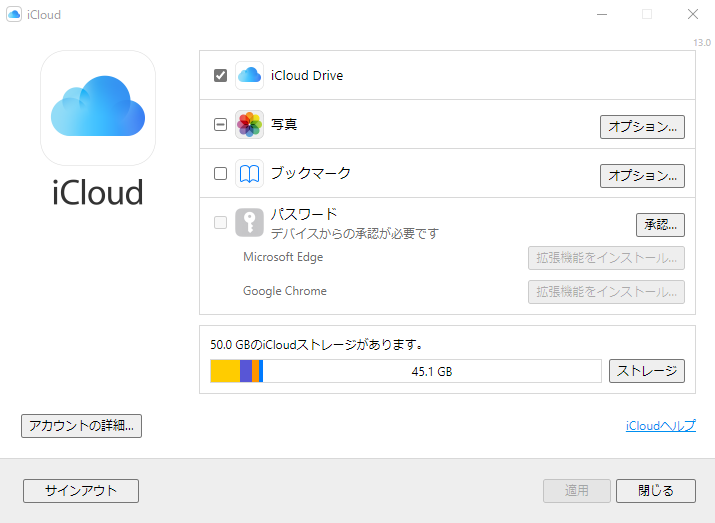Image resolution: width=715 pixels, height=523 pixels.
Task: Minimize the iCloud window
Action: 602,14
